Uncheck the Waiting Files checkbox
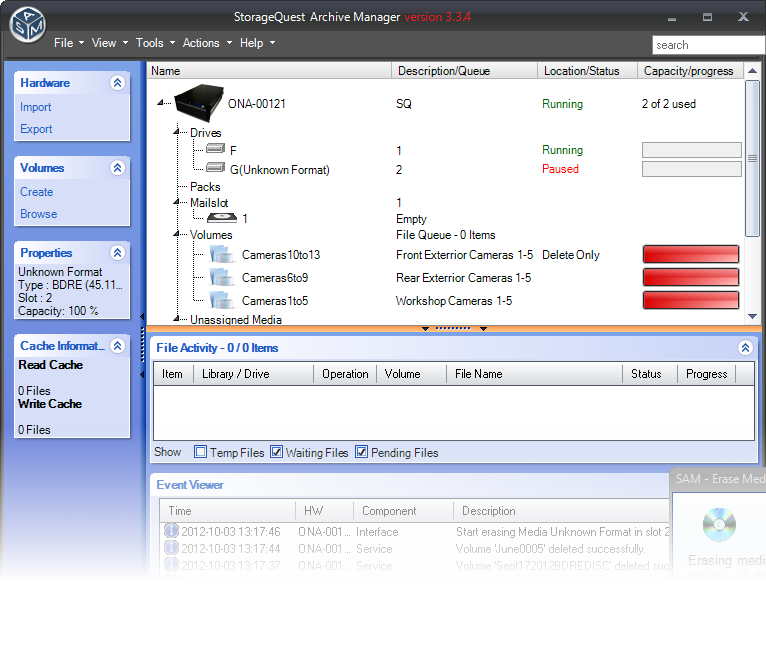Viewport: 766px width, 651px height. coord(277,452)
